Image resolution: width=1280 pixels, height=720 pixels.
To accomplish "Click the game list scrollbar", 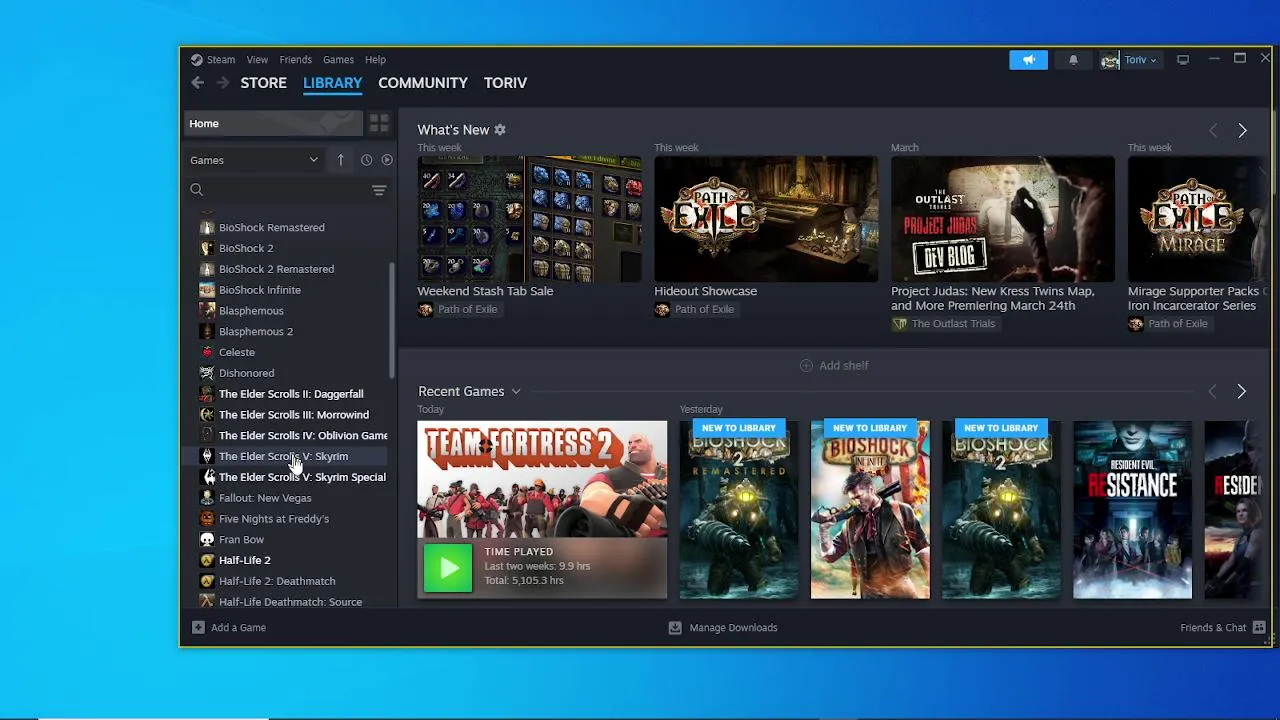I will pos(391,320).
